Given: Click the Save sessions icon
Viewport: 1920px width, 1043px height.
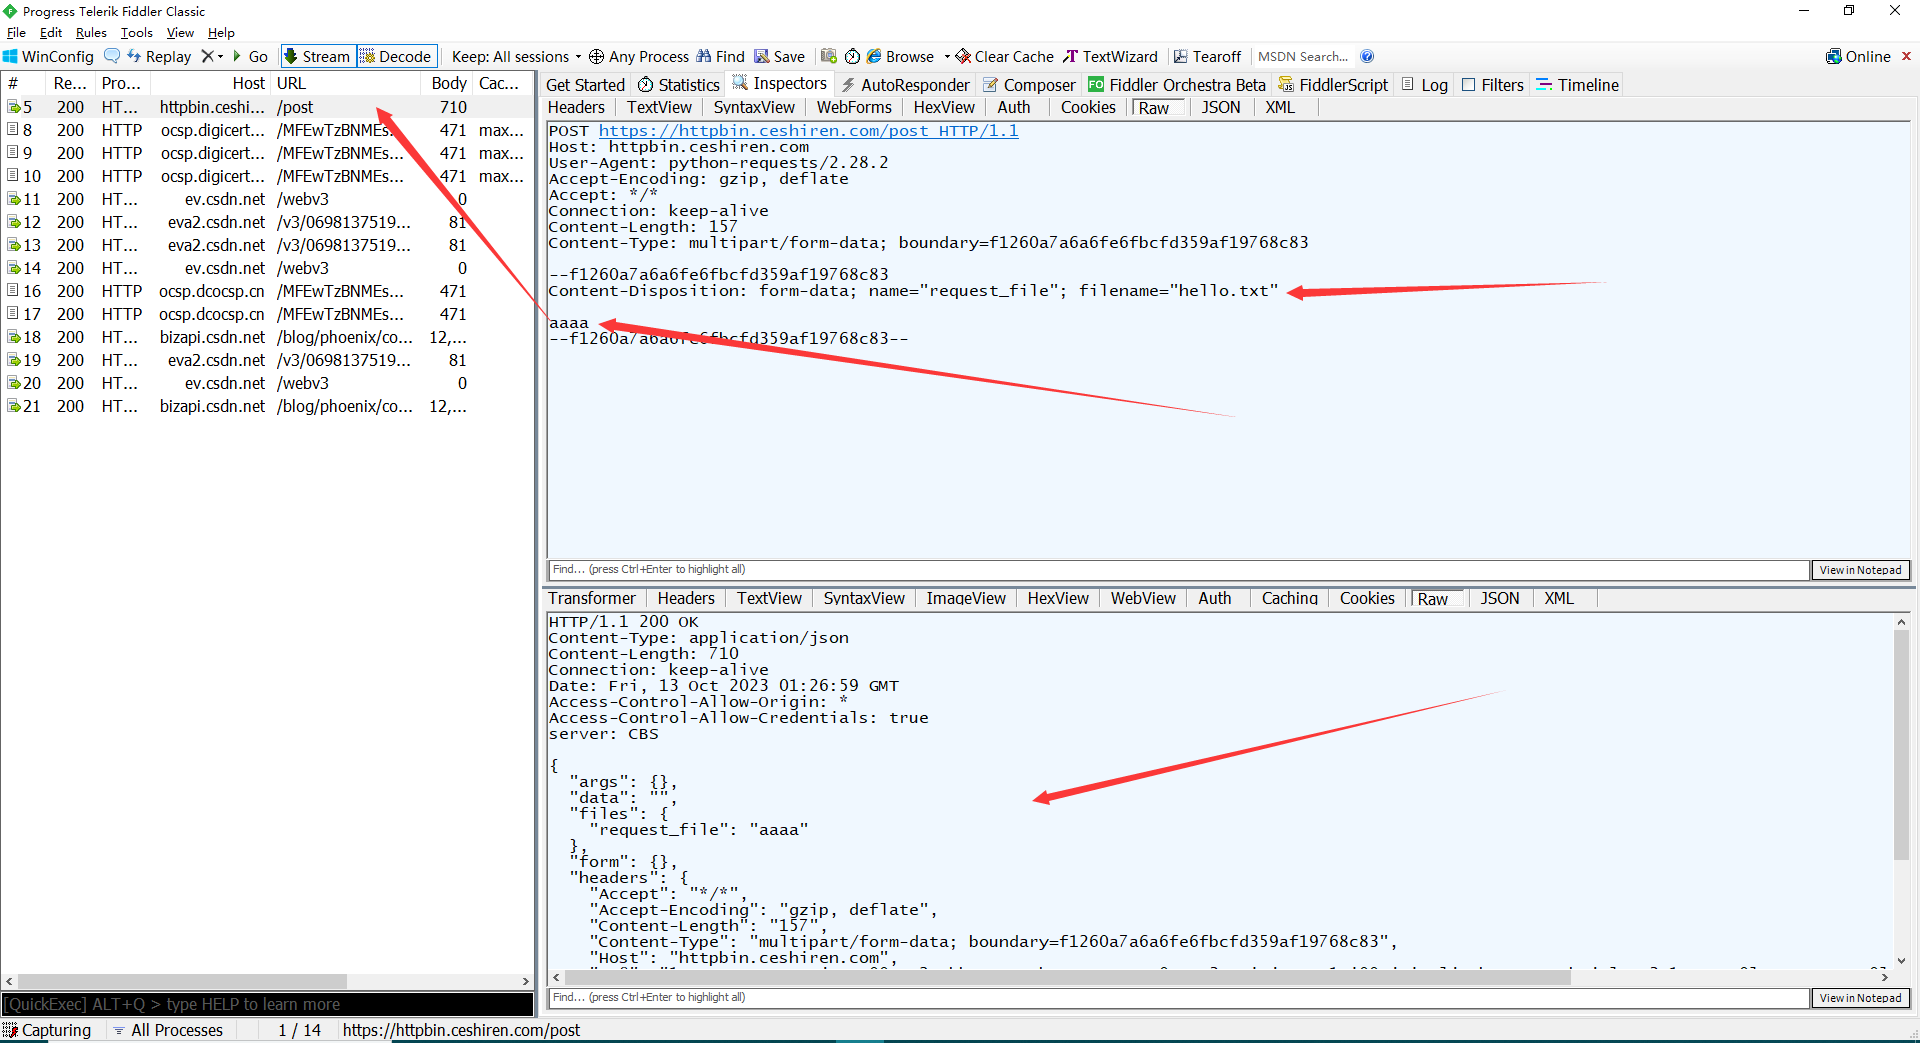Looking at the screenshot, I should tap(780, 56).
